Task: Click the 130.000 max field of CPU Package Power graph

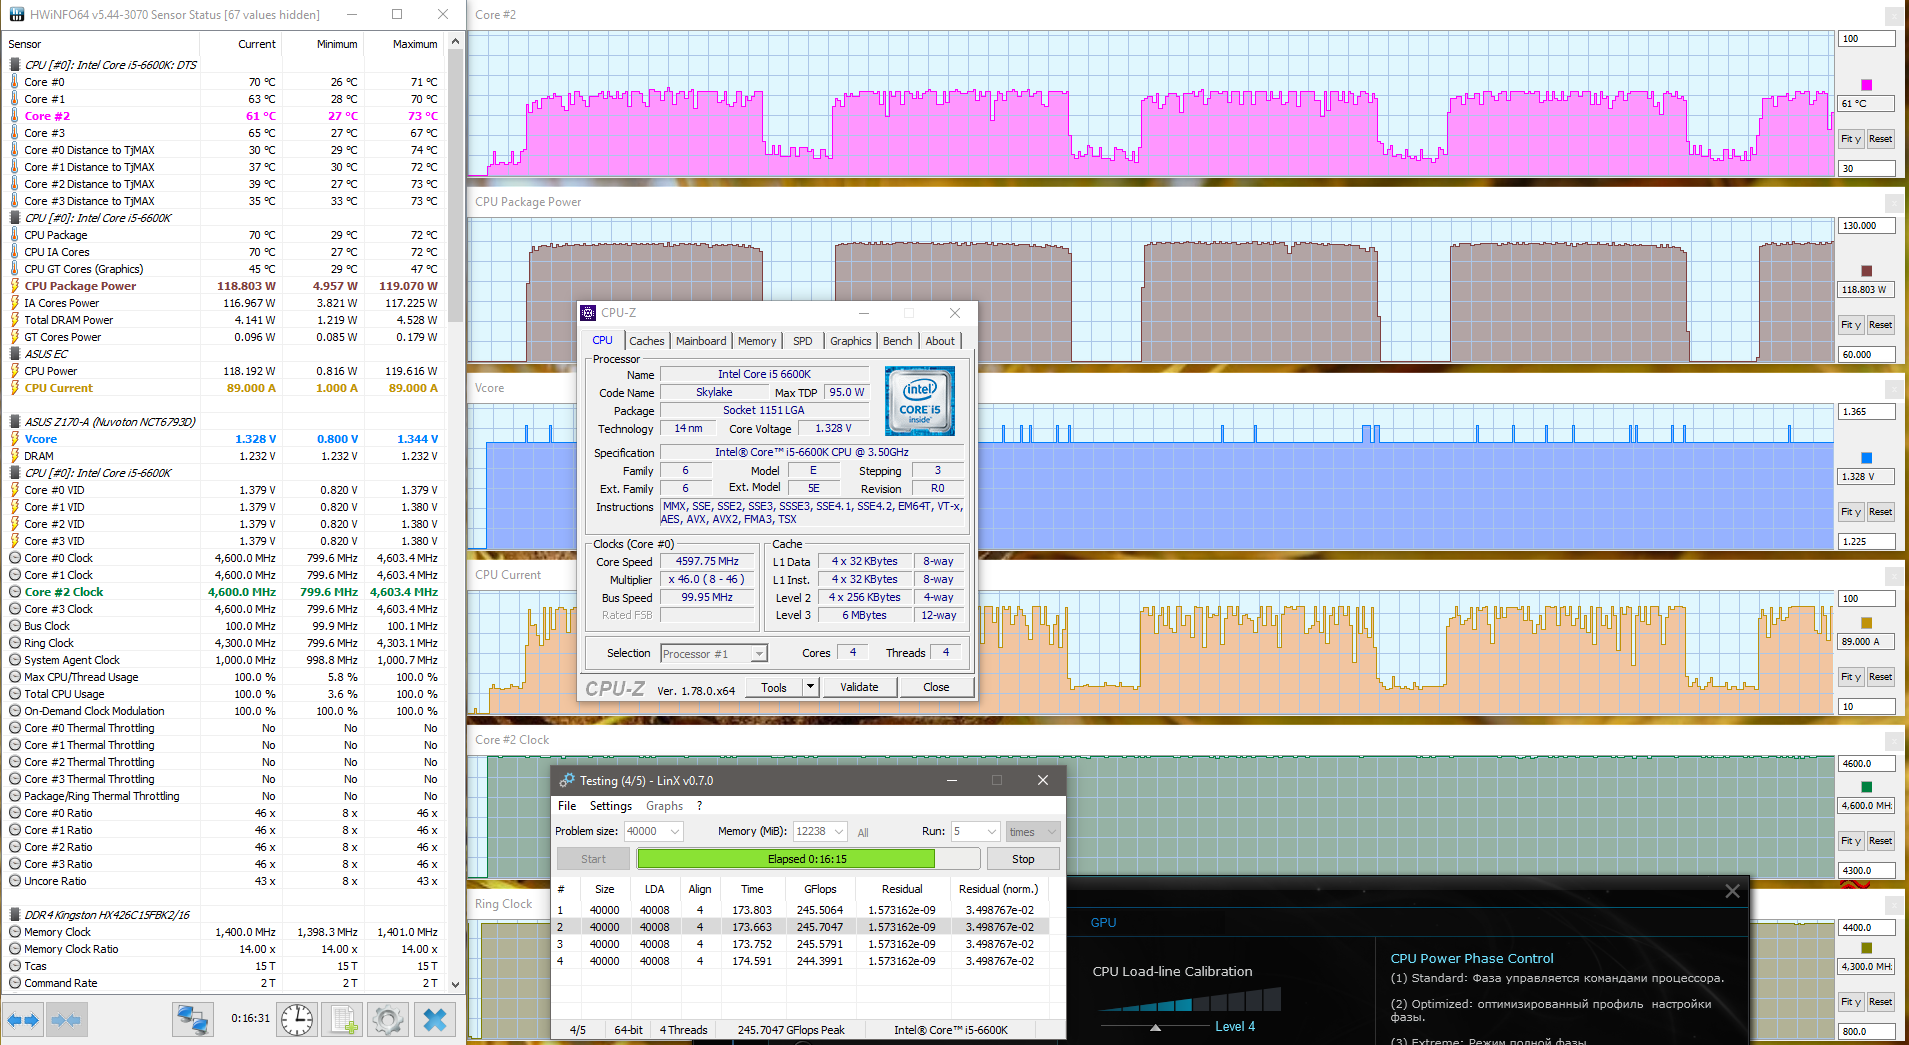Action: click(x=1867, y=226)
